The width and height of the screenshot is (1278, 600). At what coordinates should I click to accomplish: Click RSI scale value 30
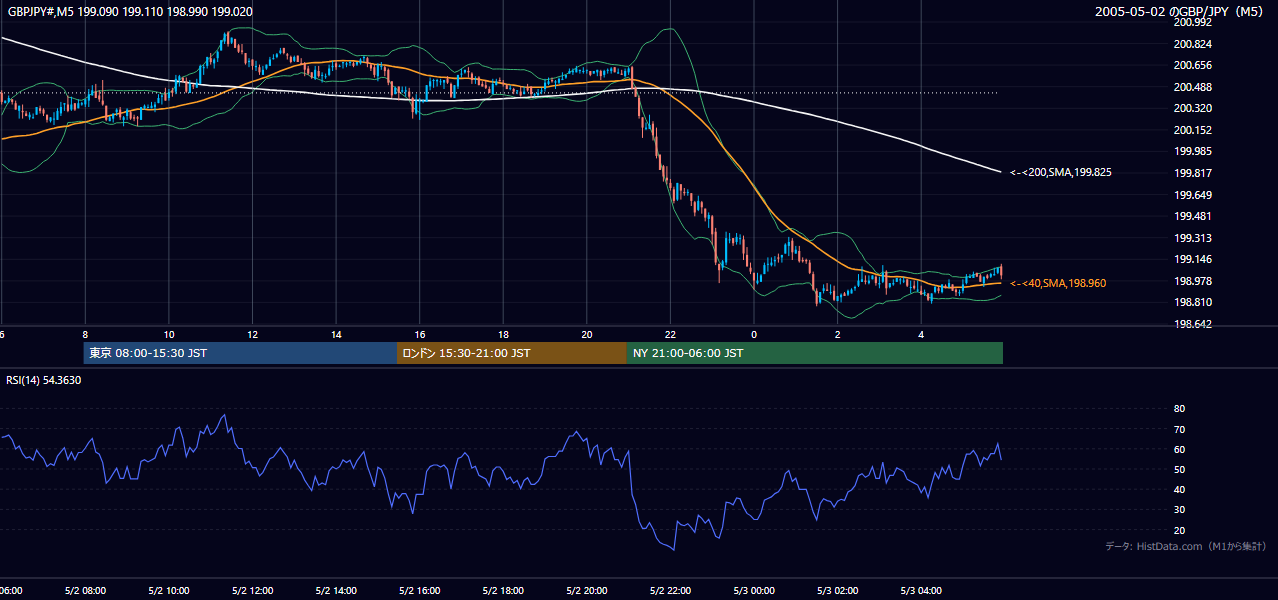coord(1179,510)
